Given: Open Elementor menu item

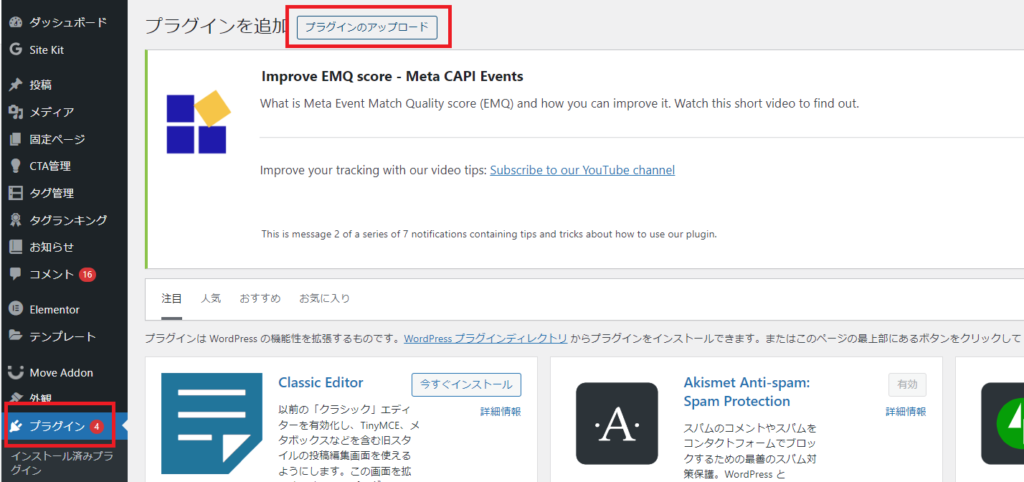Looking at the screenshot, I should click(54, 310).
